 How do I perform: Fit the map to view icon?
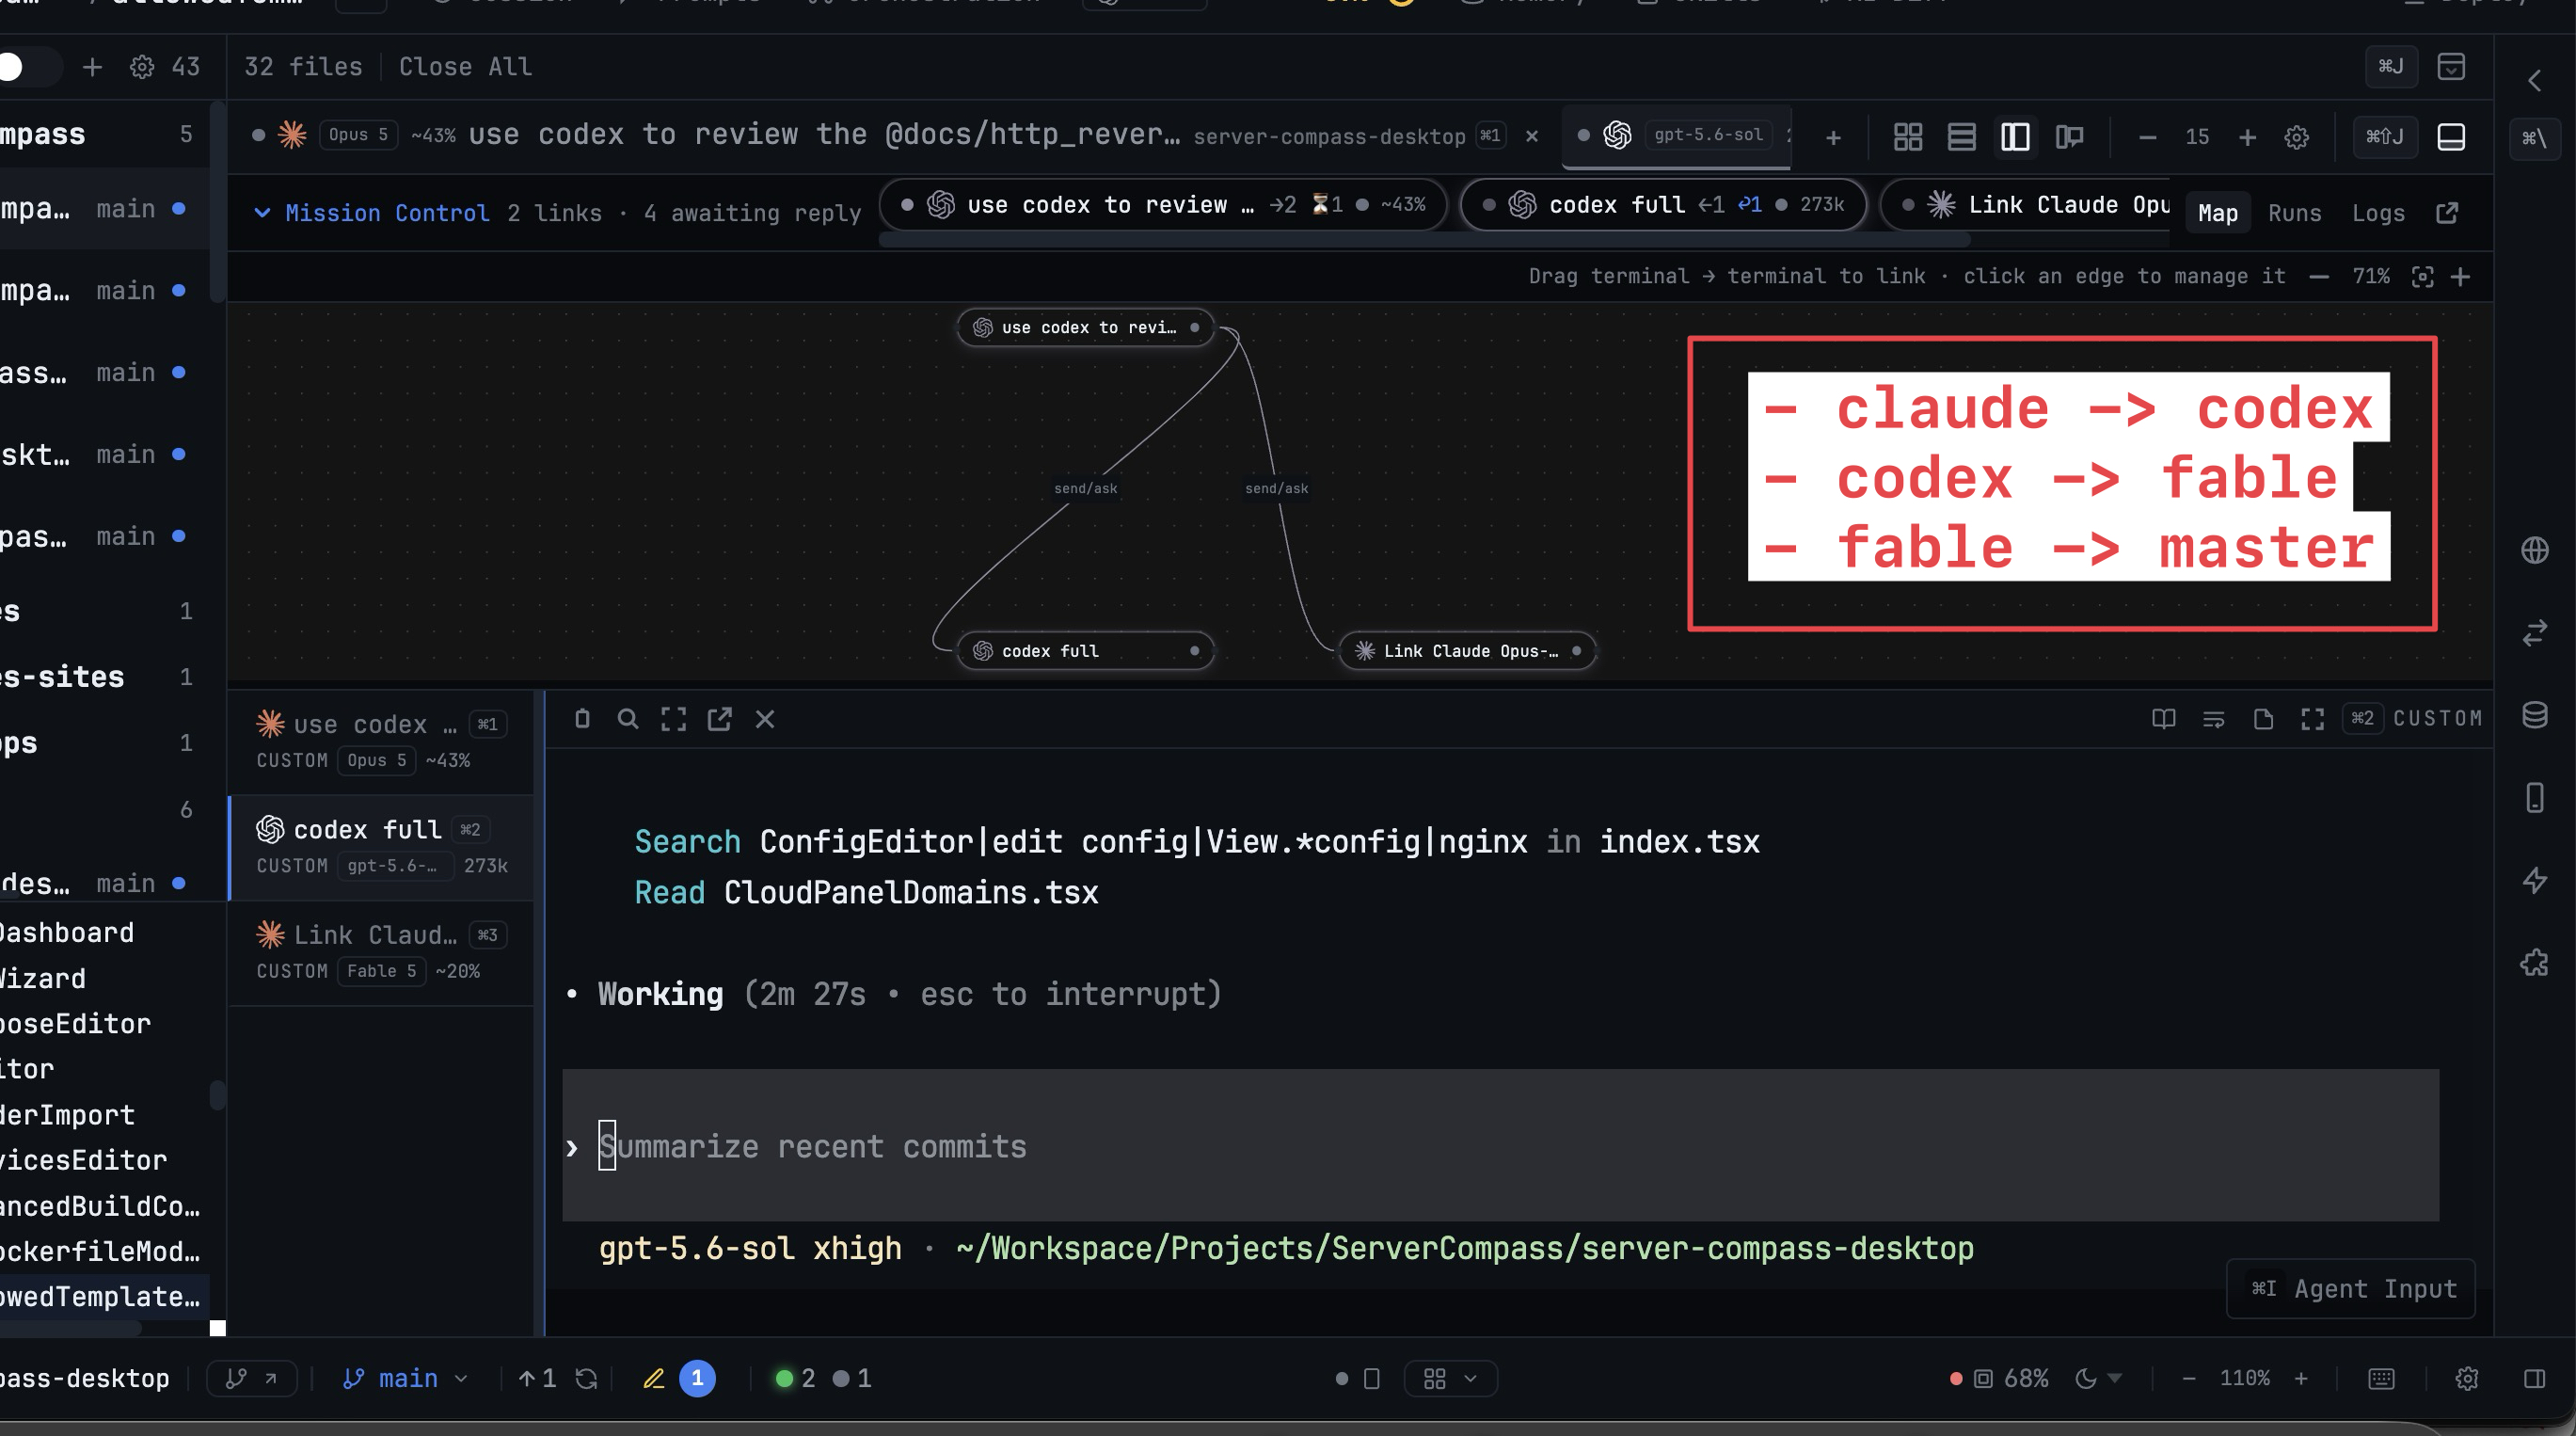[x=2422, y=277]
